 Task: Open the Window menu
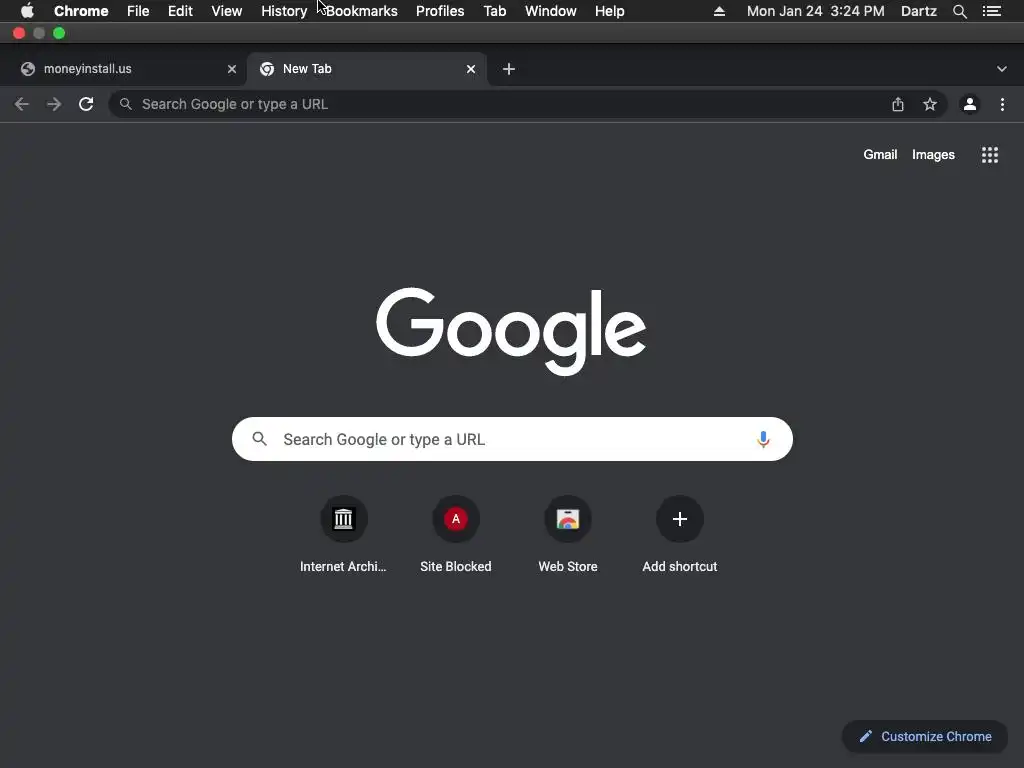551,11
